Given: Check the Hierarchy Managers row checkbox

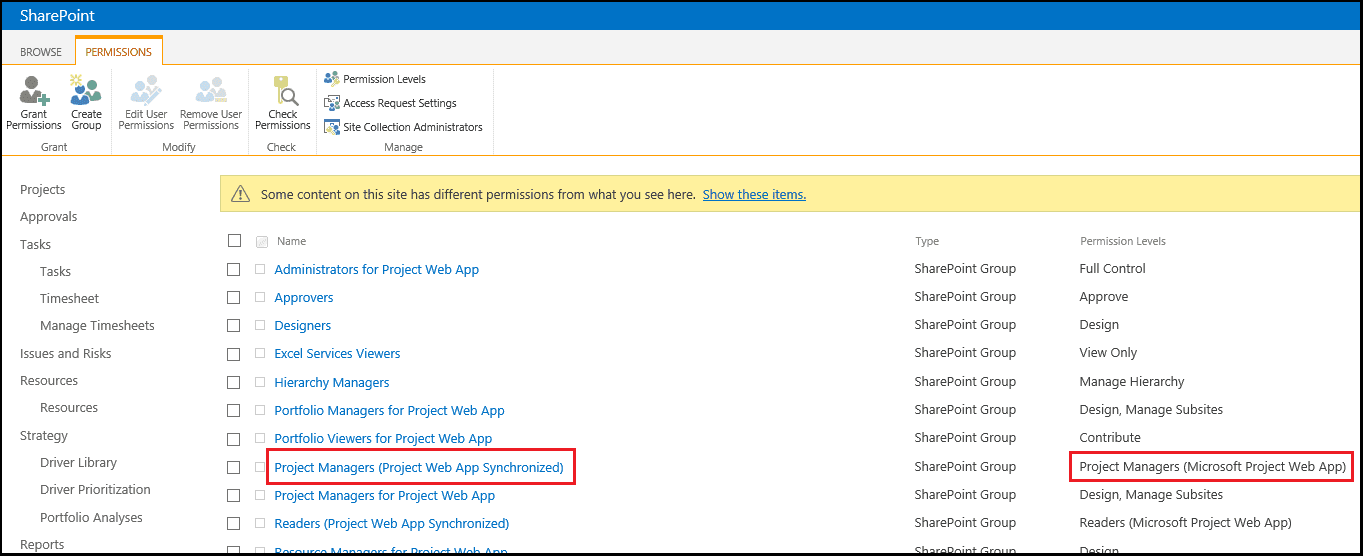Looking at the screenshot, I should coord(234,382).
